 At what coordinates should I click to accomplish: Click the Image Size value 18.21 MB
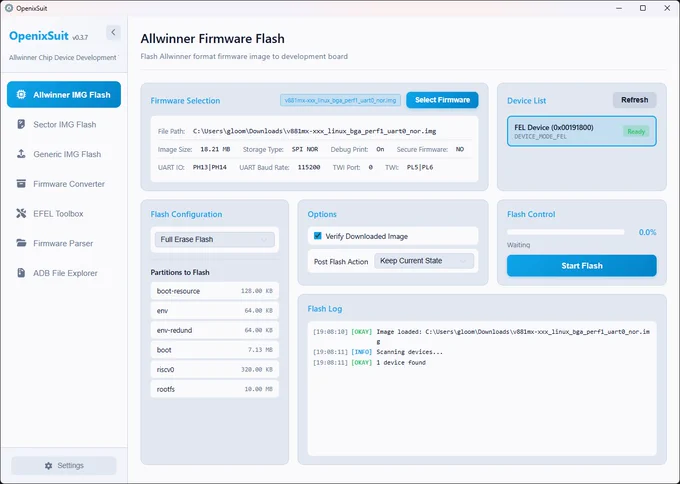tap(215, 149)
